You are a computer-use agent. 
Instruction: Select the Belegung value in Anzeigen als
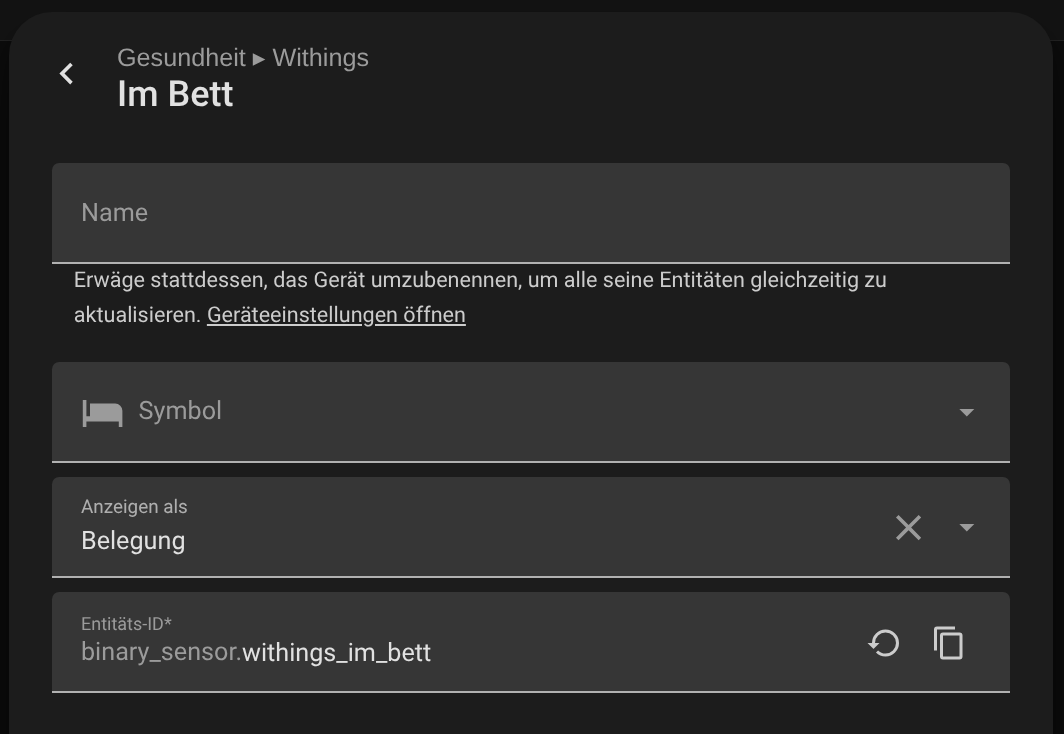133,541
